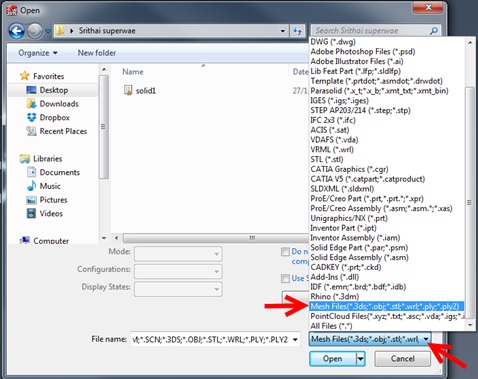
Task: Choose Rhino (*.3dm) file type
Action: [x=335, y=297]
